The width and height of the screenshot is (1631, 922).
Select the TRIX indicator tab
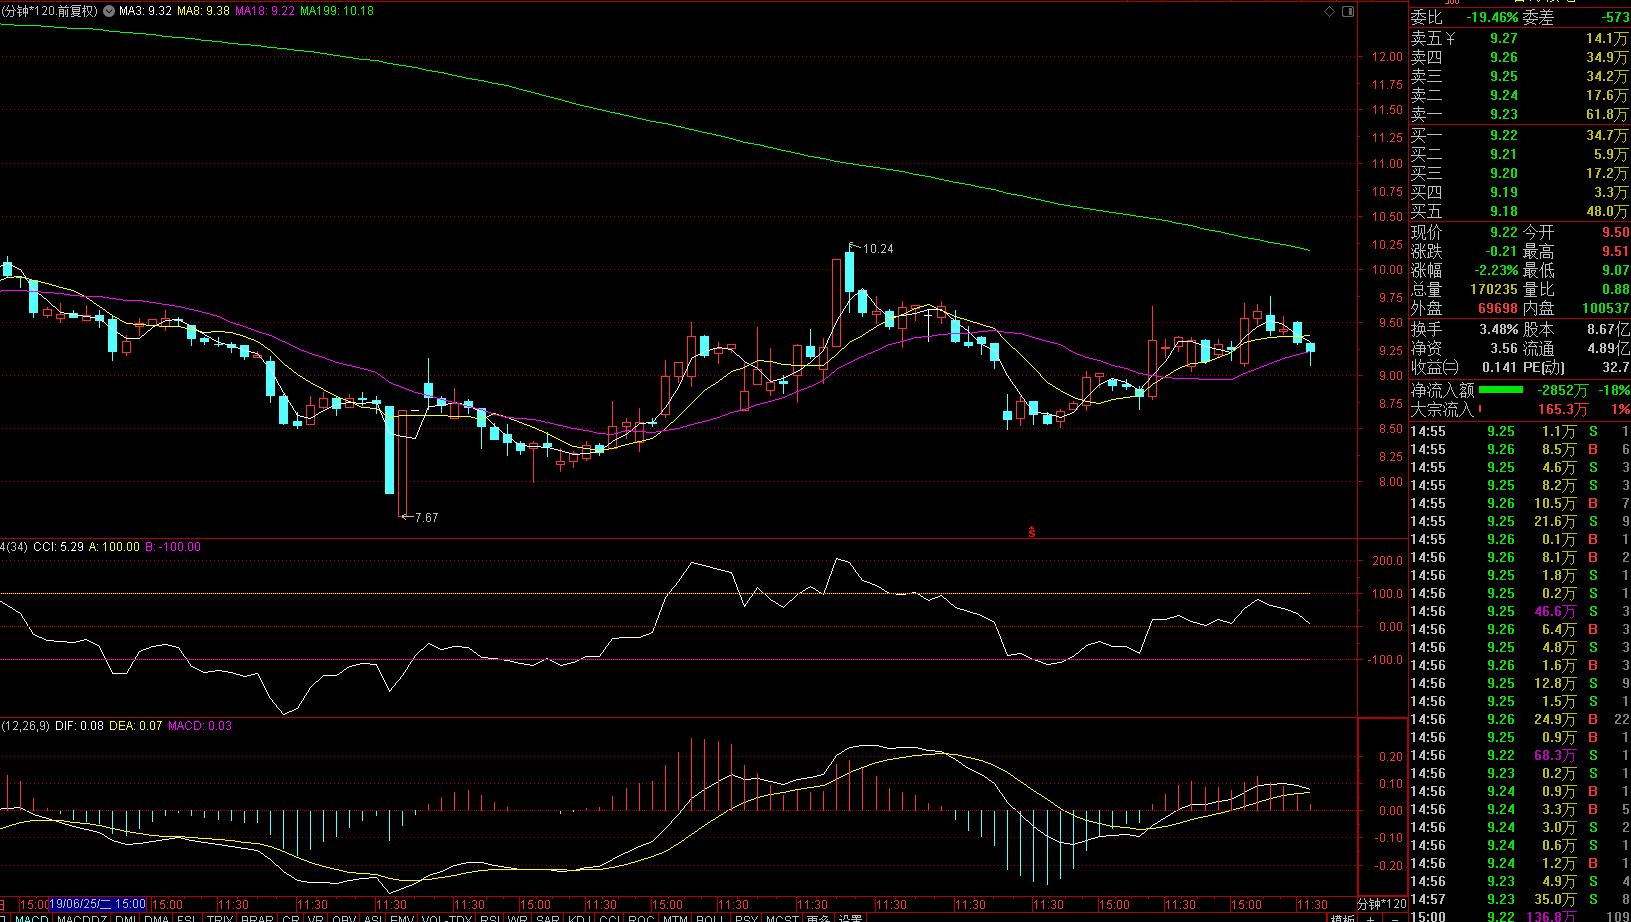tap(219, 918)
